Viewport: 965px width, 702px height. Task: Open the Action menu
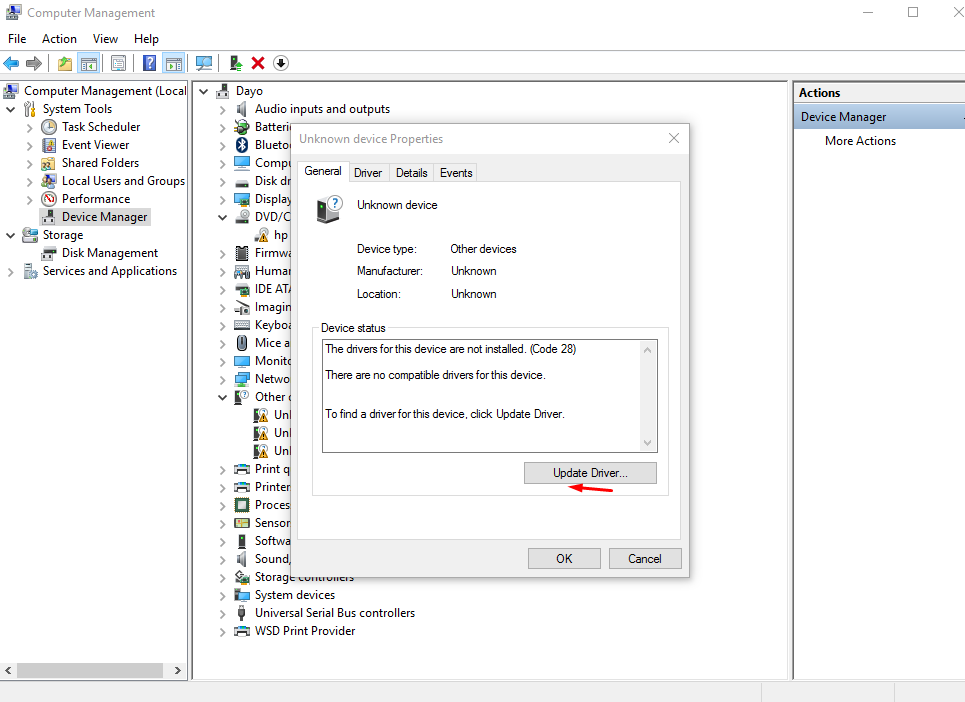point(59,38)
